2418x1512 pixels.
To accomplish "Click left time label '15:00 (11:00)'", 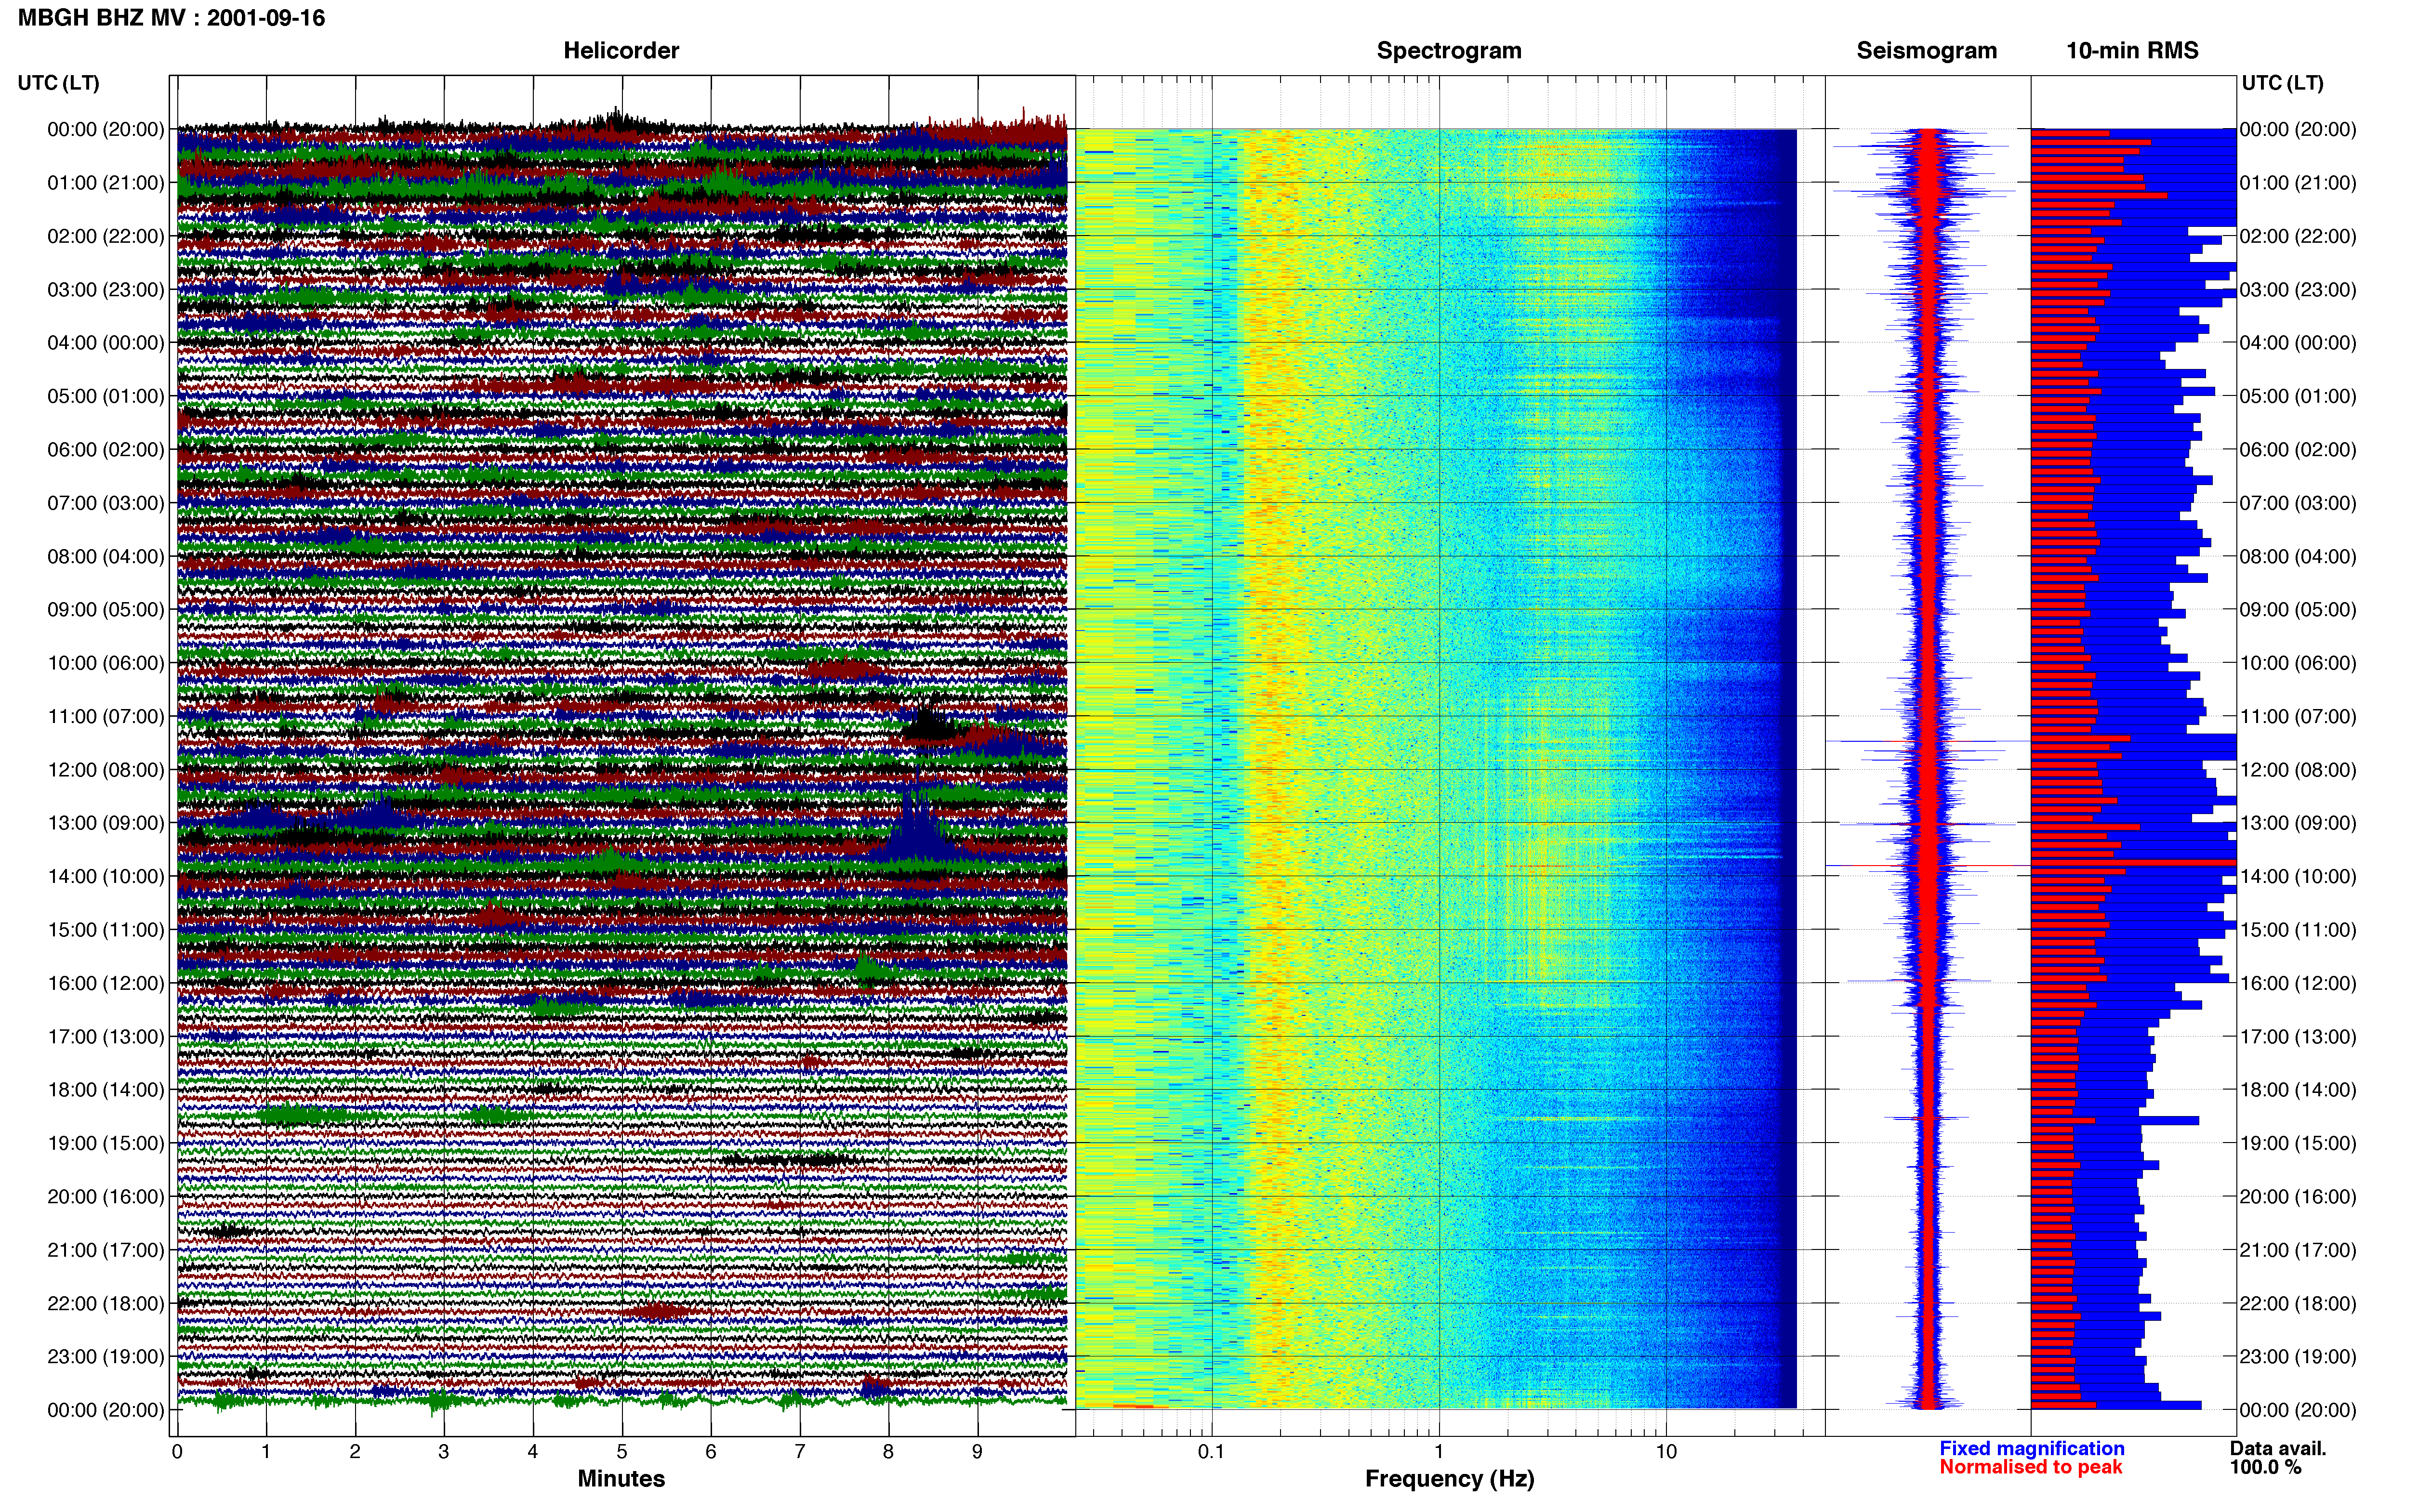I will click(105, 930).
